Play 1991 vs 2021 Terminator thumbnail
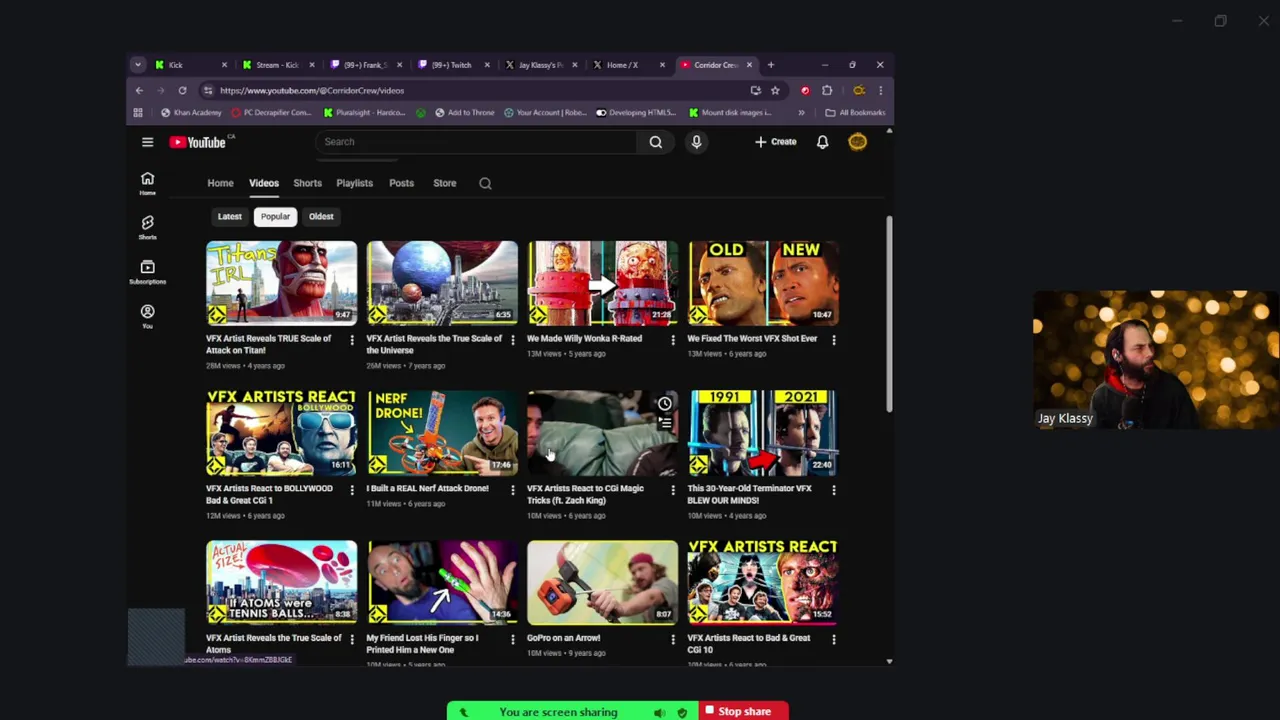Viewport: 1280px width, 720px height. coord(763,433)
